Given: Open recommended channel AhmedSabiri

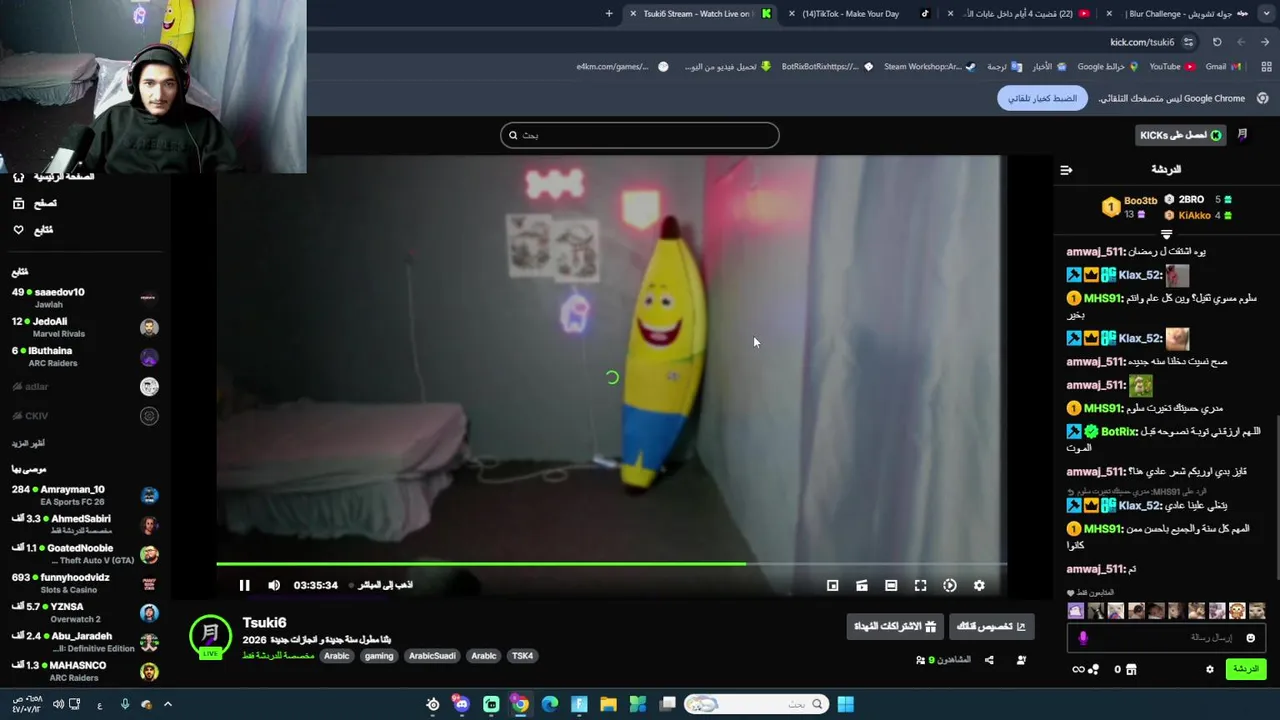Looking at the screenshot, I should (85, 524).
